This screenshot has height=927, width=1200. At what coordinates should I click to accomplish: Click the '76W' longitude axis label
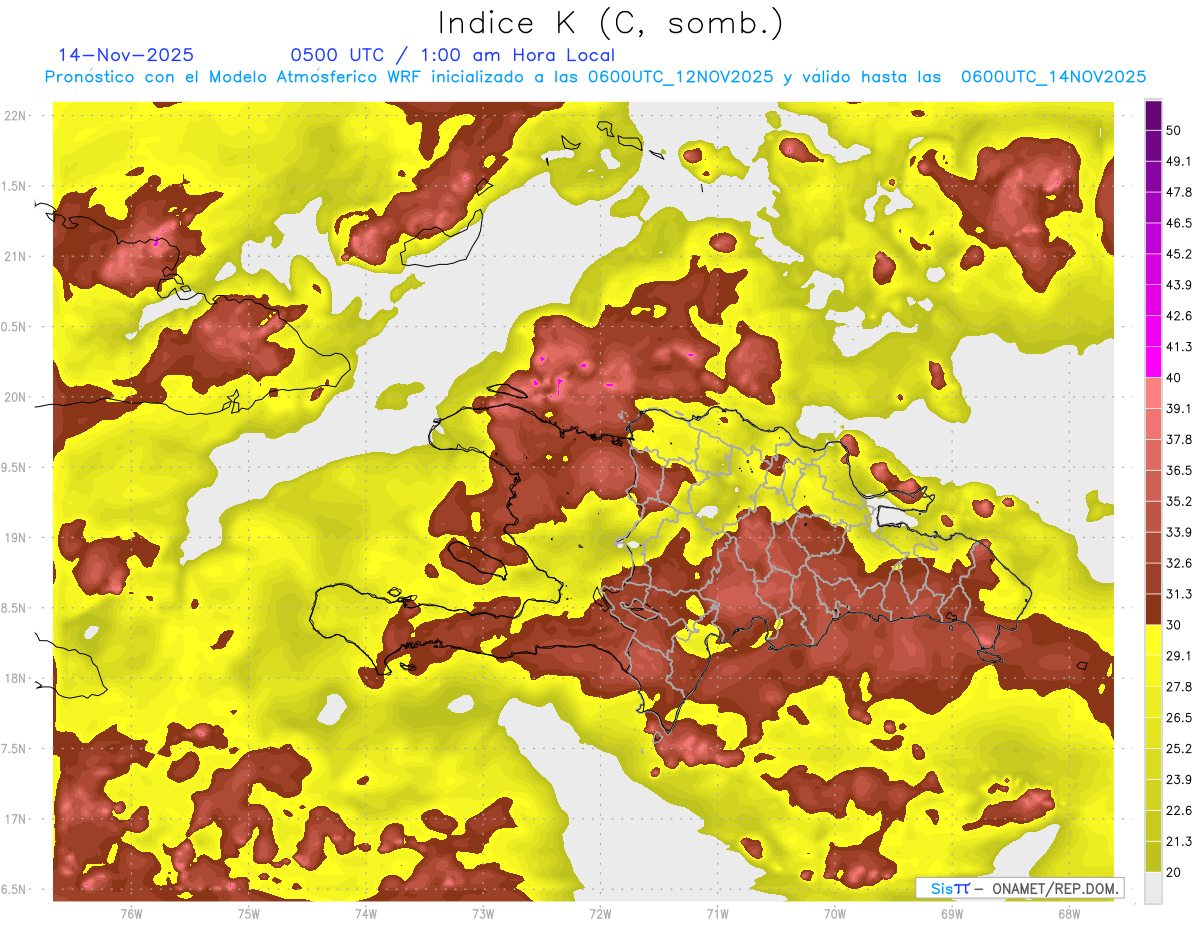pos(131,913)
